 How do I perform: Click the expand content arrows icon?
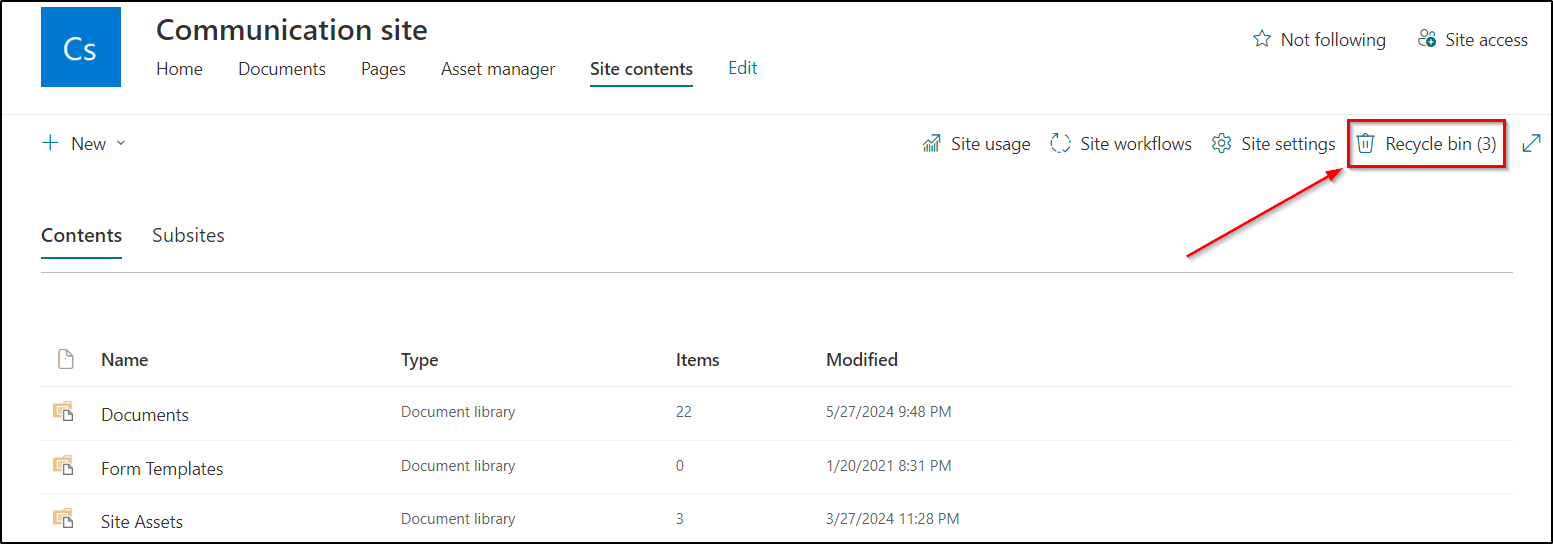1531,144
